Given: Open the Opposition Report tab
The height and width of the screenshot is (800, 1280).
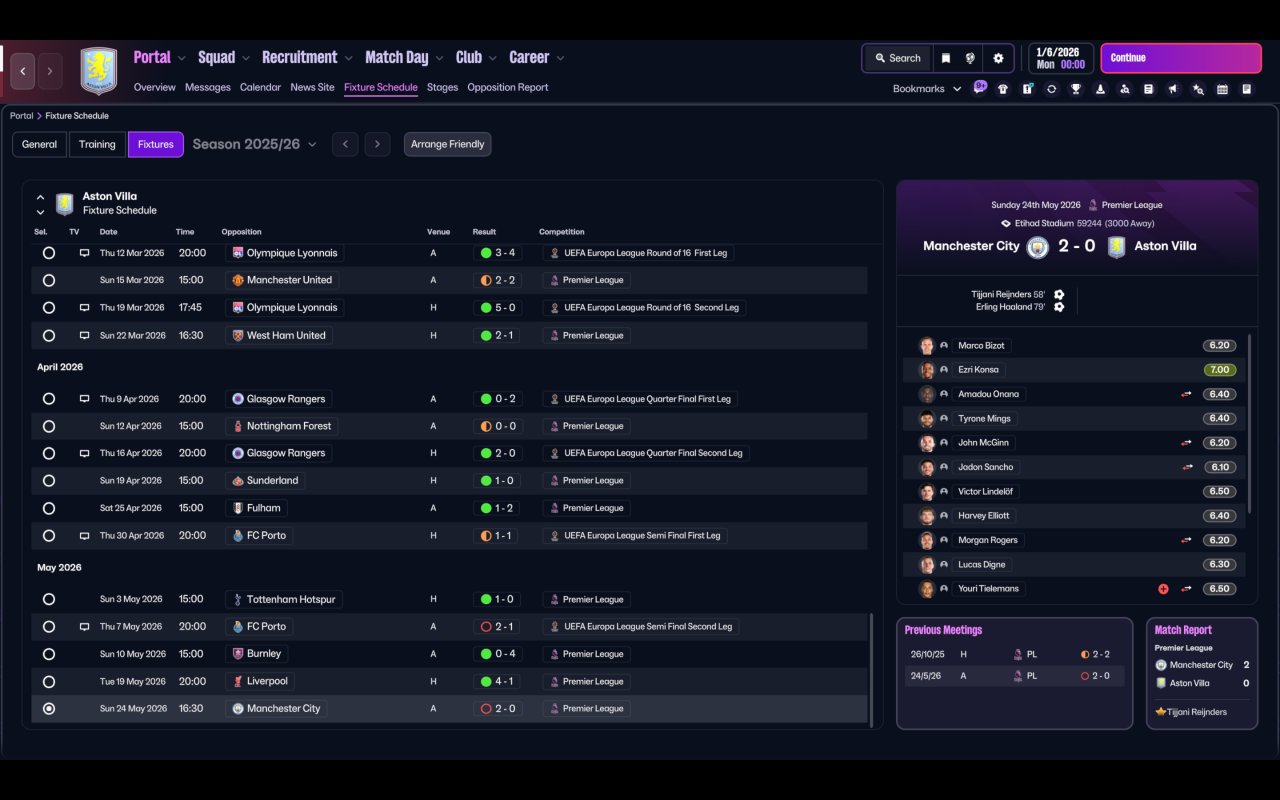Looking at the screenshot, I should coord(508,87).
